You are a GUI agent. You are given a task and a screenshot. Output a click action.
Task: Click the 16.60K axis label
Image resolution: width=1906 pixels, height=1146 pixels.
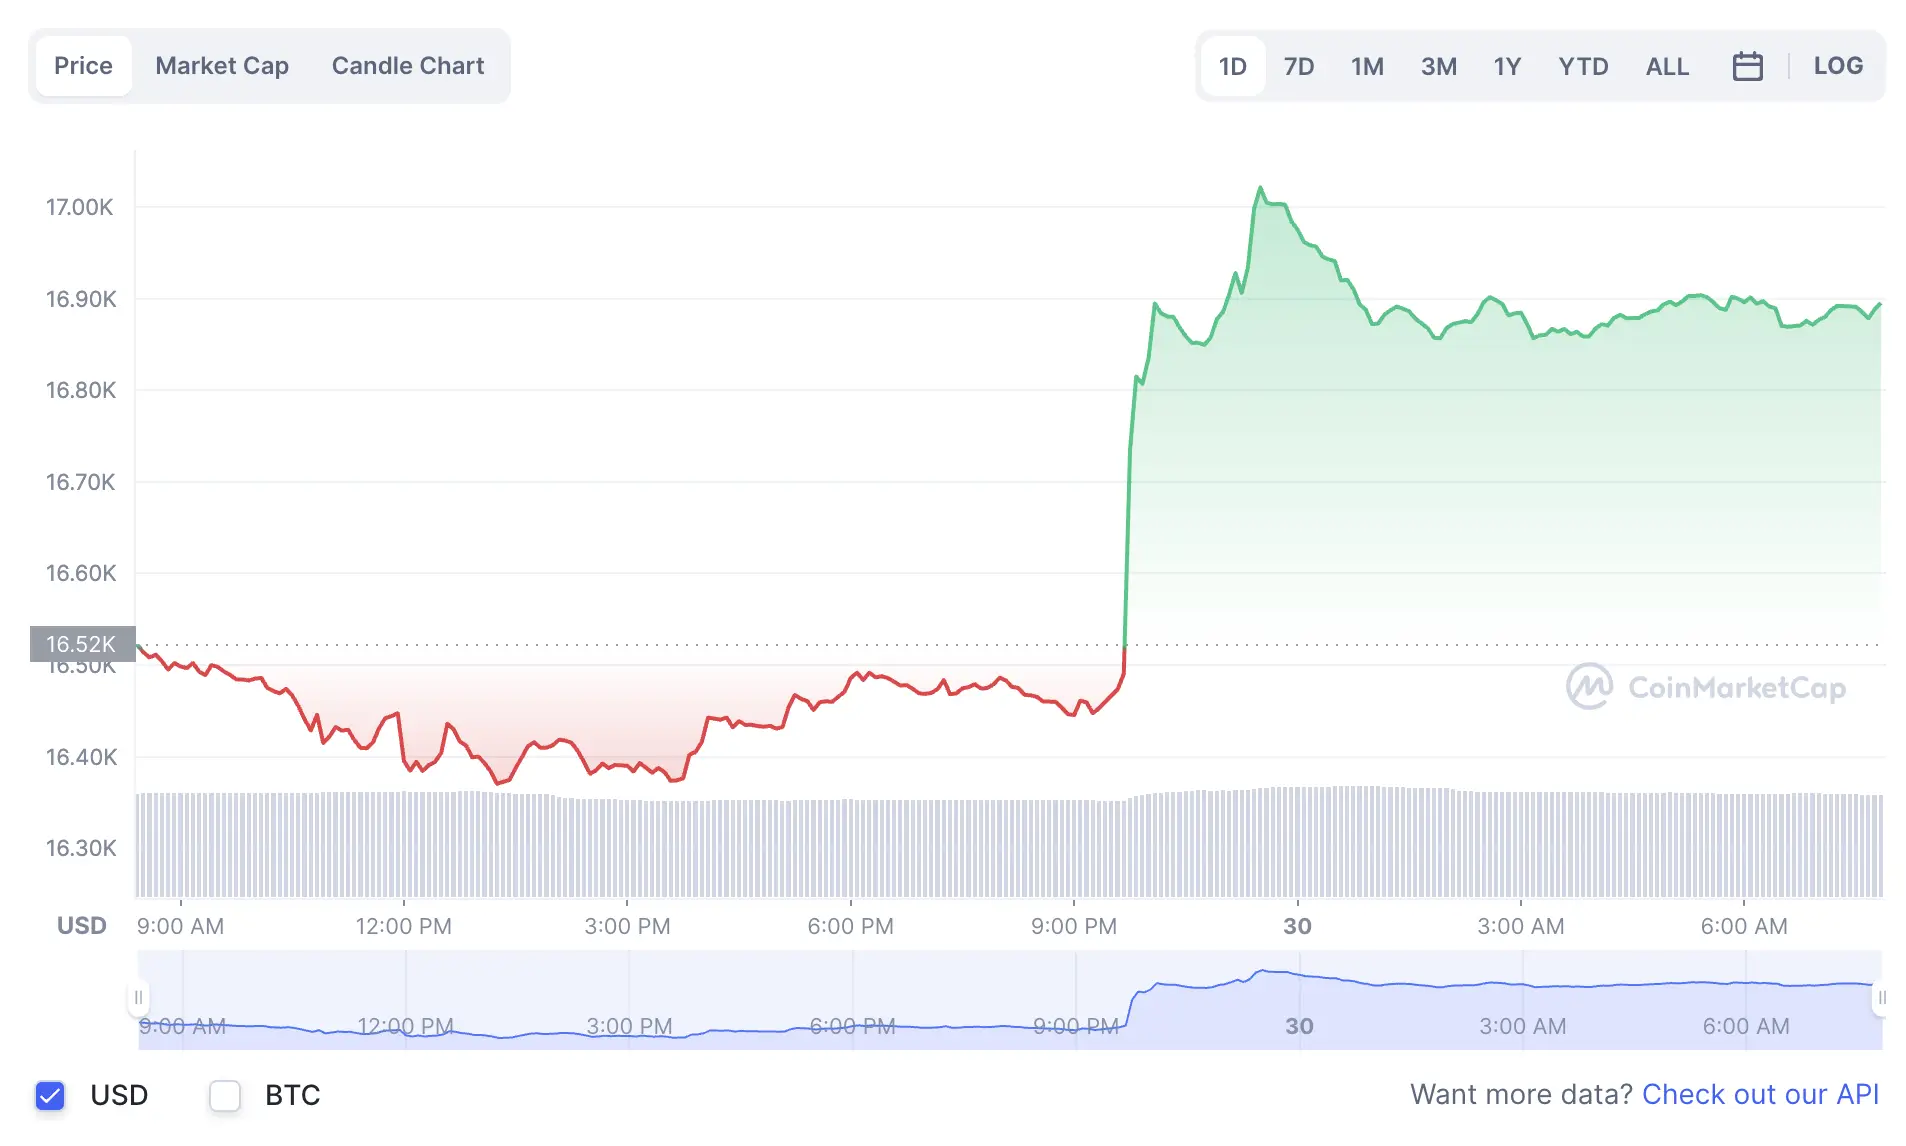point(81,573)
